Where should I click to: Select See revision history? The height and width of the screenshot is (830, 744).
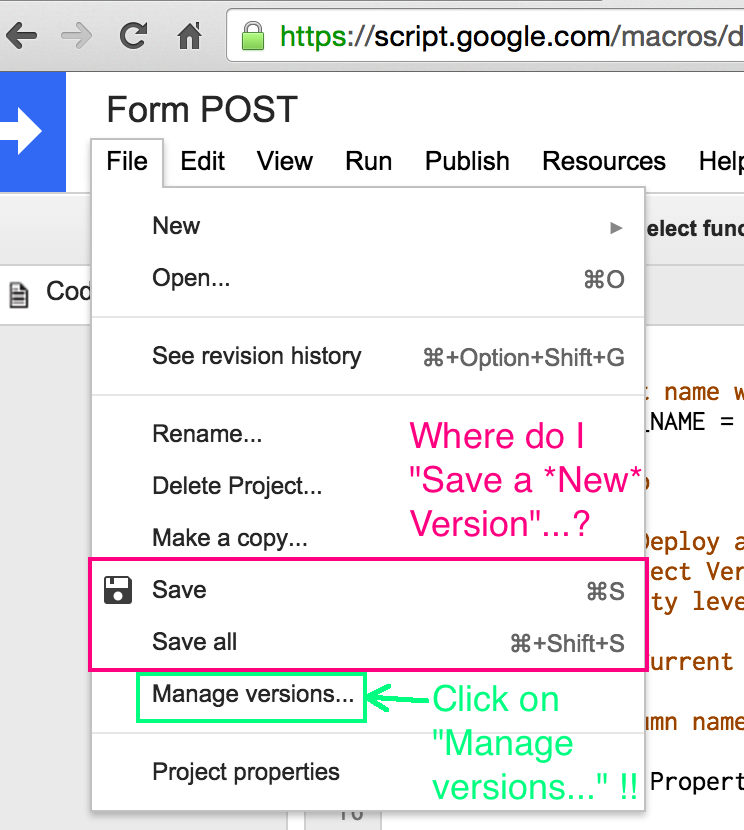(368, 356)
